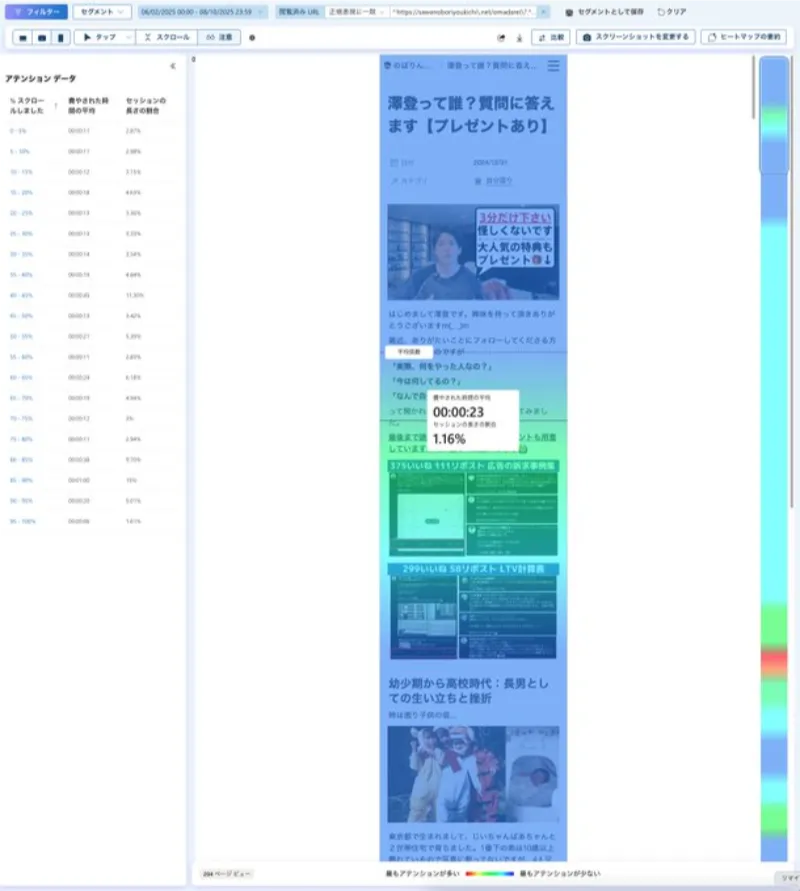Select the 15 - 20% scroll row
The height and width of the screenshot is (891, 800).
(x=91, y=193)
